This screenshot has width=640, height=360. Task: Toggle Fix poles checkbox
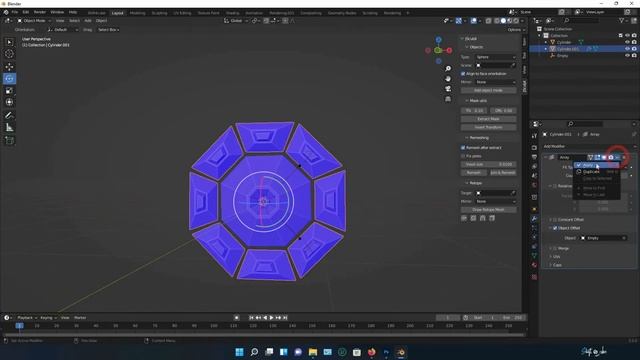point(463,156)
